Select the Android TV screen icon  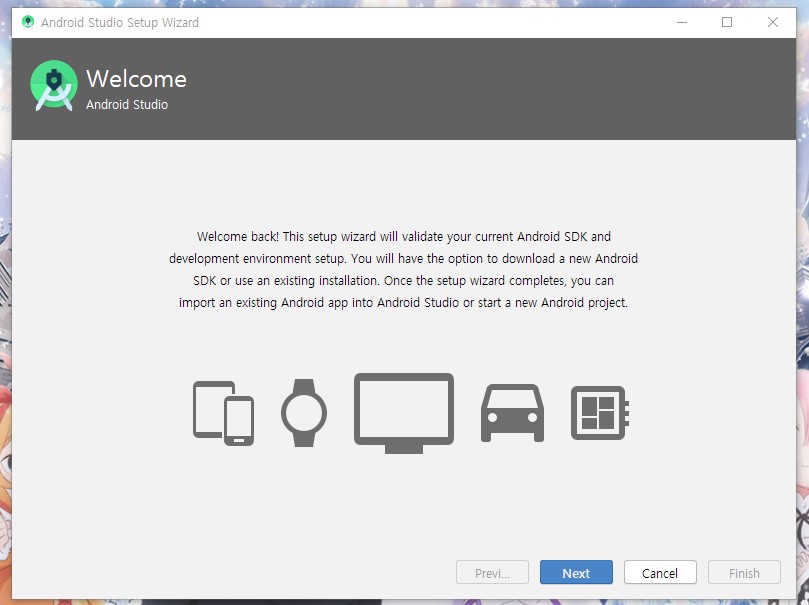click(404, 413)
